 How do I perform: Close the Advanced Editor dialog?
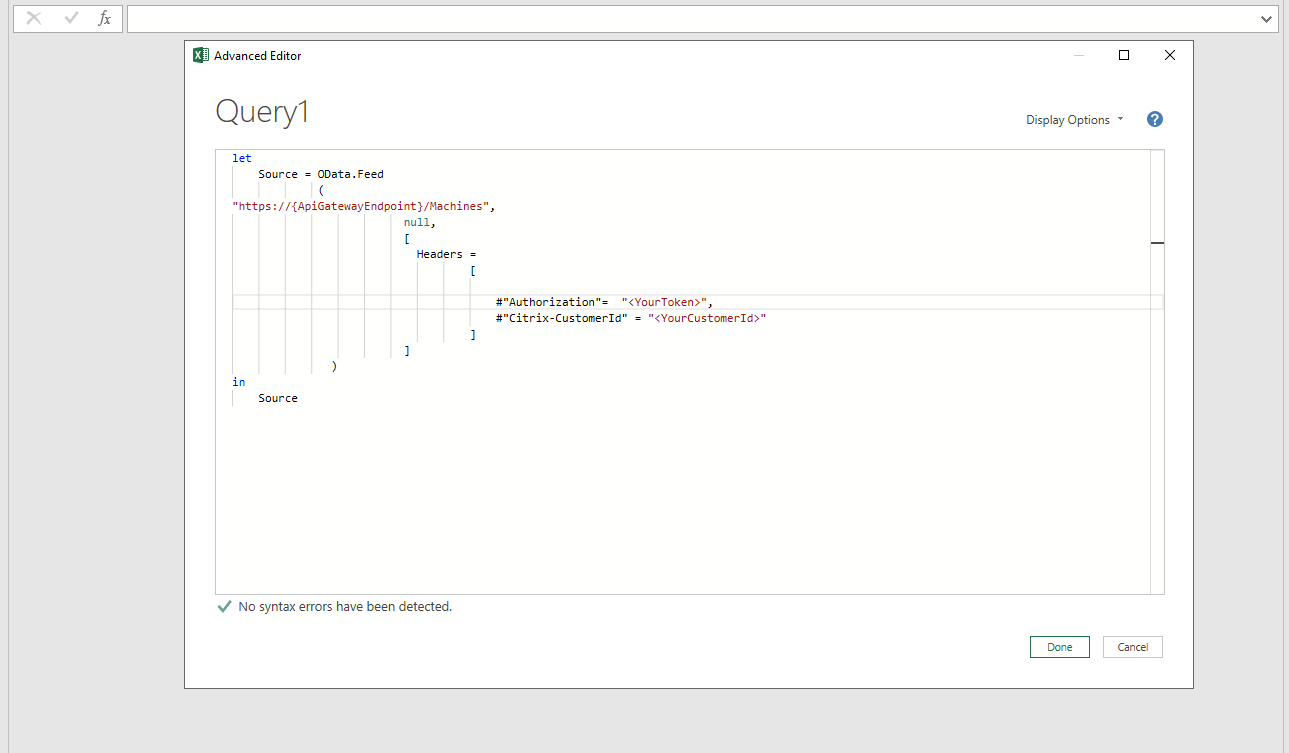[x=1170, y=56]
